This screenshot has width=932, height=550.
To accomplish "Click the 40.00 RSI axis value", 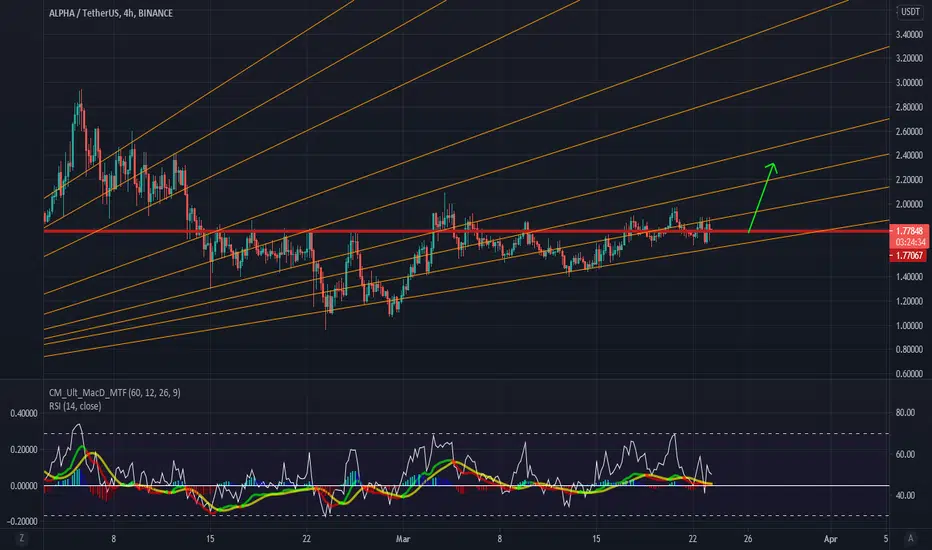I will (905, 495).
